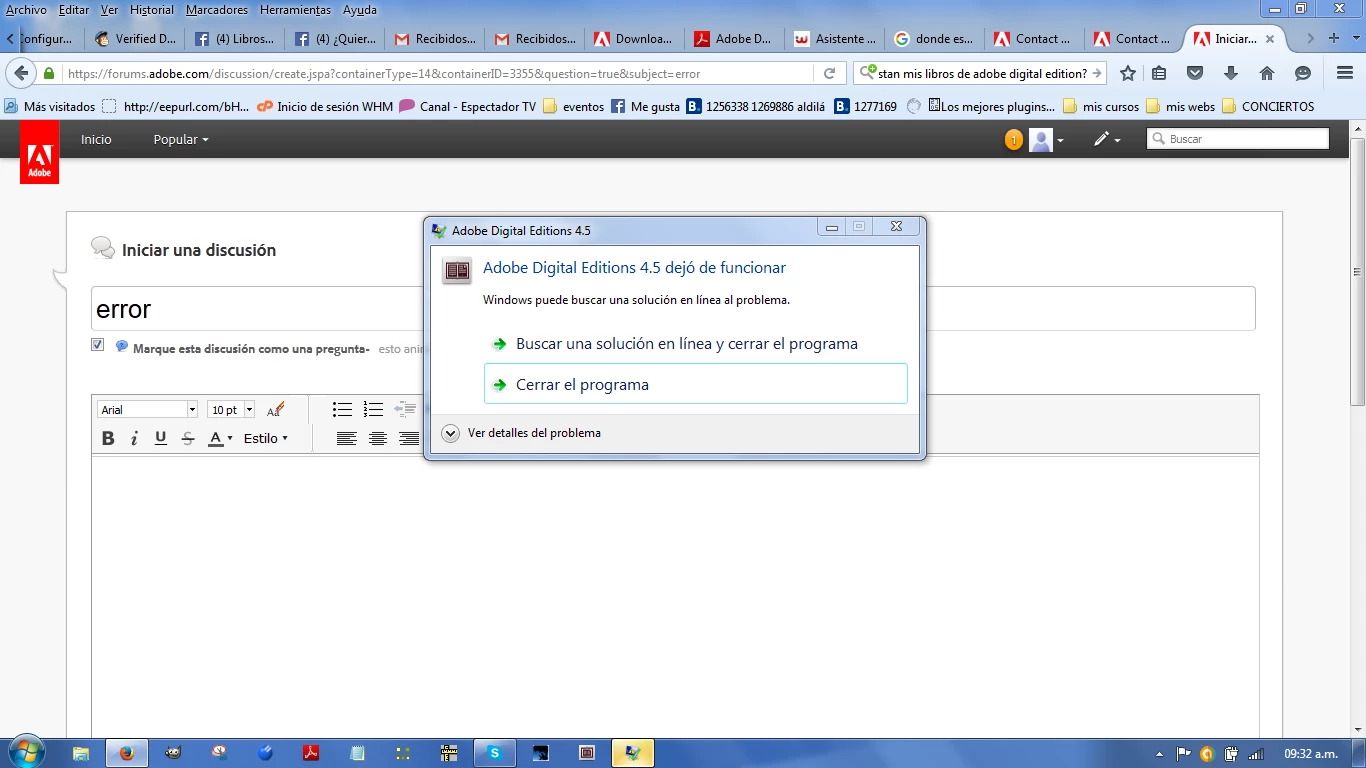Apply bold formatting in the editor toolbar
The width and height of the screenshot is (1366, 768).
[109, 438]
